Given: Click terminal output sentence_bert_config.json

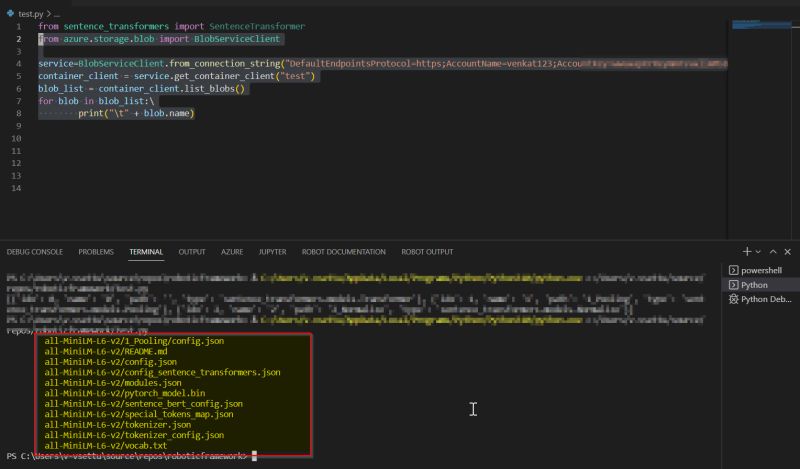Looking at the screenshot, I should (143, 404).
